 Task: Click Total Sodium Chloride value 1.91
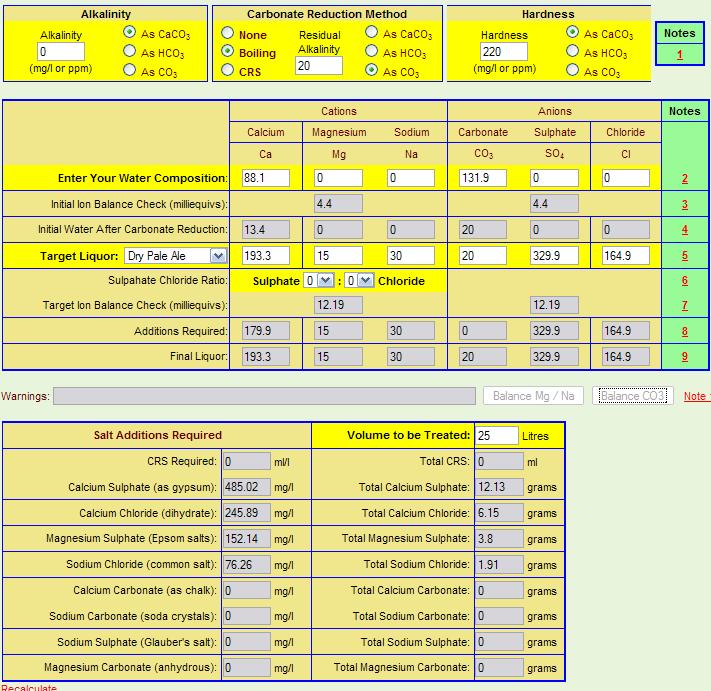(499, 564)
